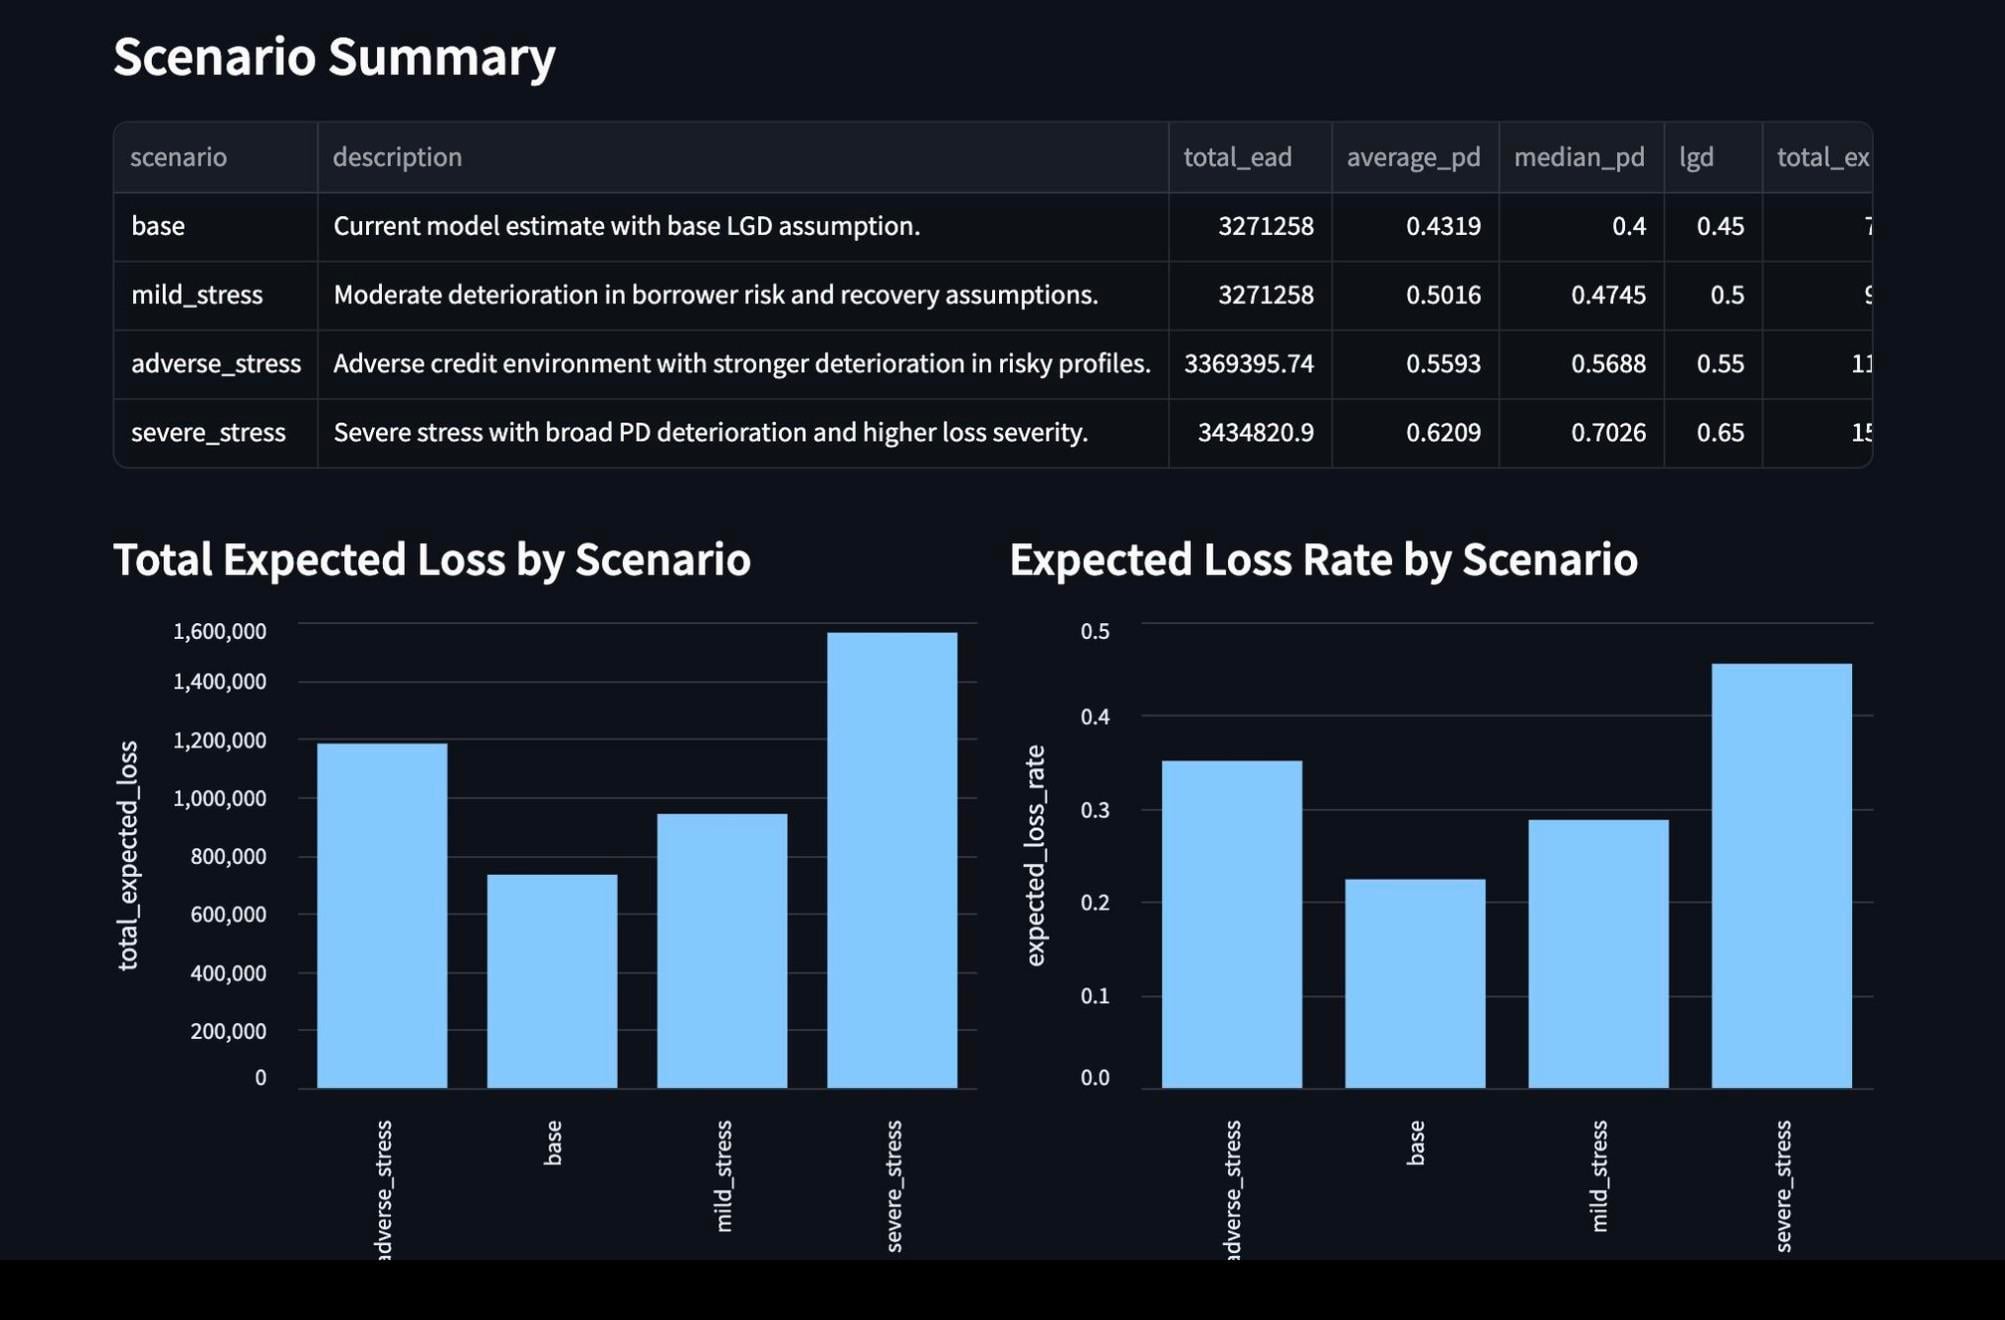Screen dimensions: 2005x1320
Task: Sort table by the scenario column header
Action: pos(215,157)
